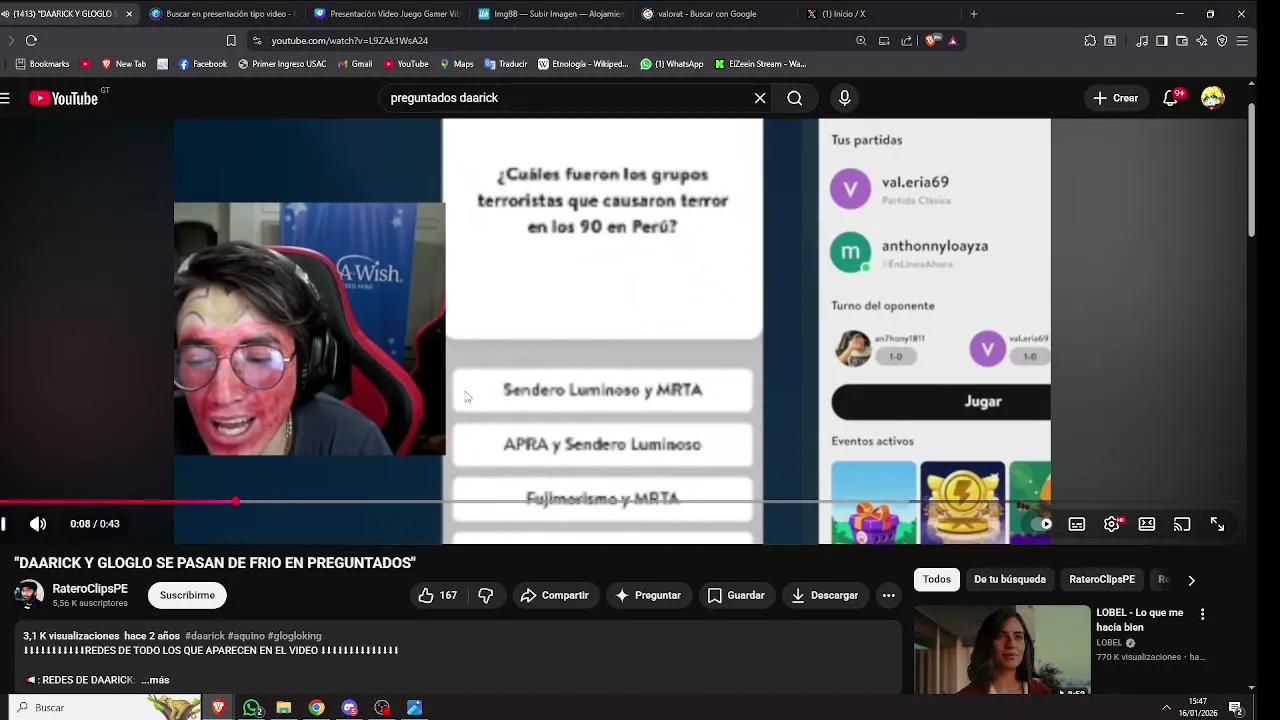Switch to valorat Google search tab
1280x720 pixels.
[x=714, y=14]
